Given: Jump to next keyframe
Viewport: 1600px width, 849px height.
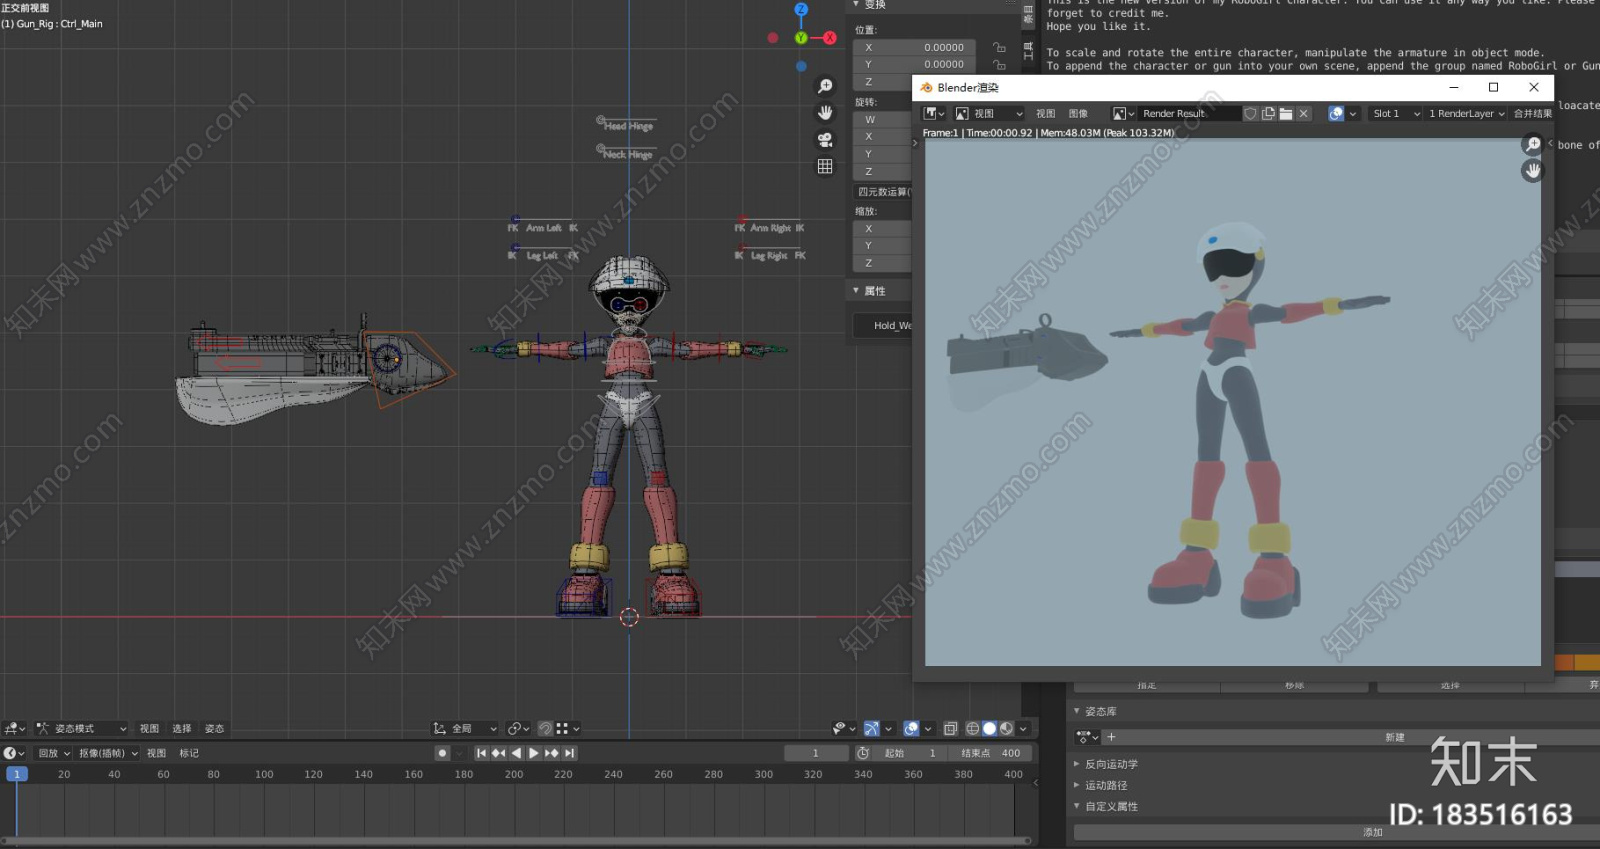Looking at the screenshot, I should [551, 753].
